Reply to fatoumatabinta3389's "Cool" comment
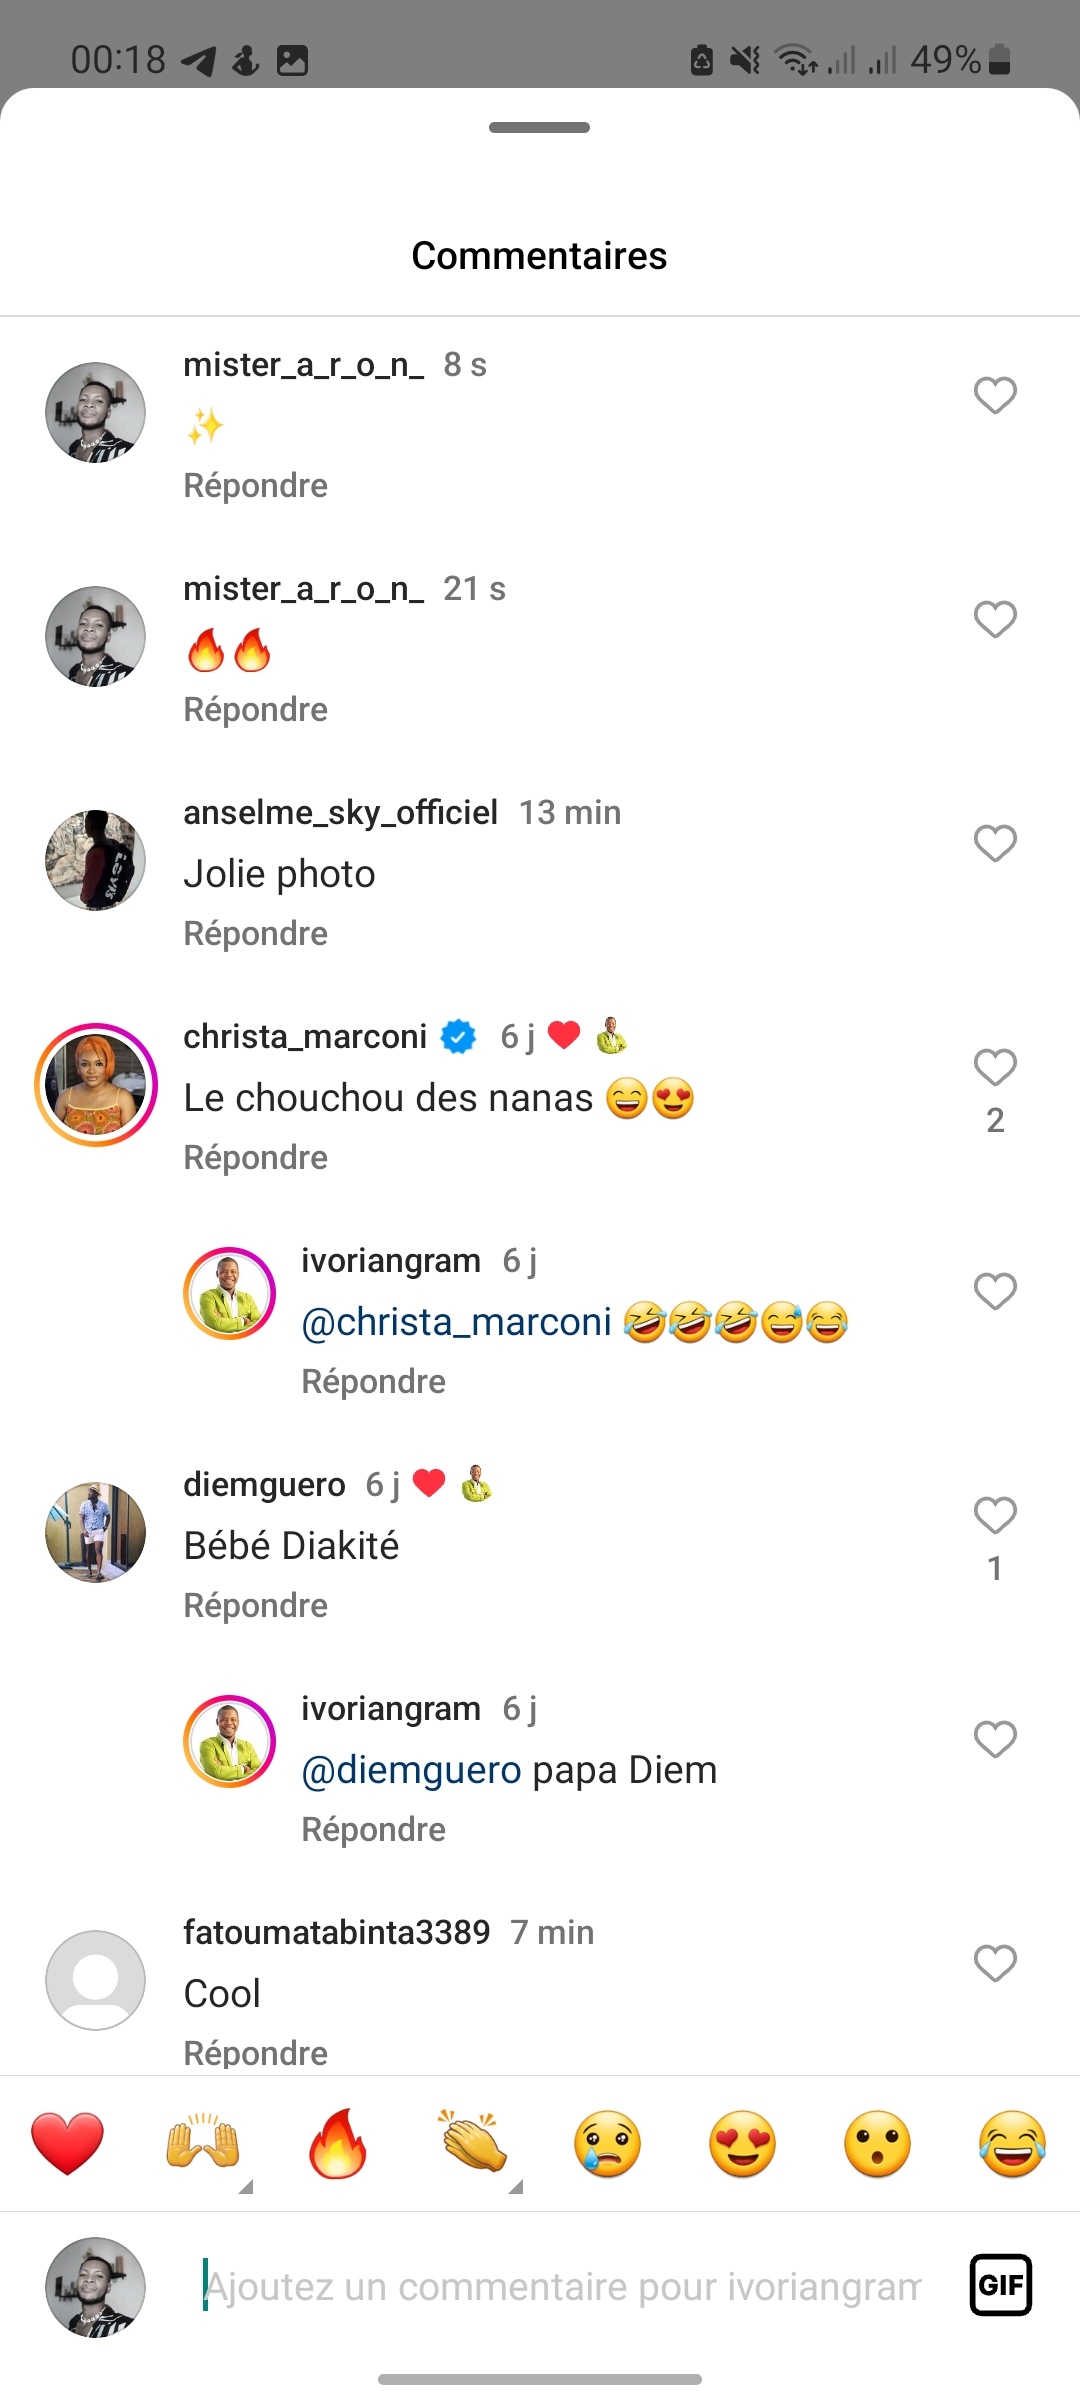Image resolution: width=1080 pixels, height=2400 pixels. (x=255, y=2052)
